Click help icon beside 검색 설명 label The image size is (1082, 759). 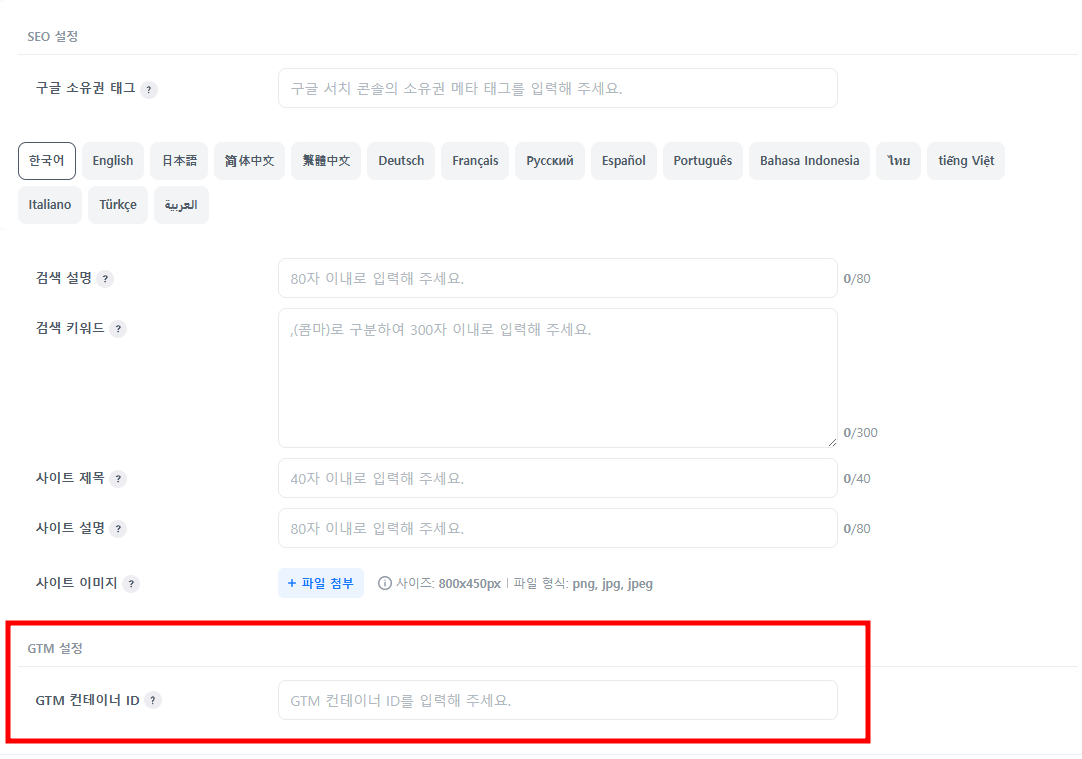click(x=106, y=279)
